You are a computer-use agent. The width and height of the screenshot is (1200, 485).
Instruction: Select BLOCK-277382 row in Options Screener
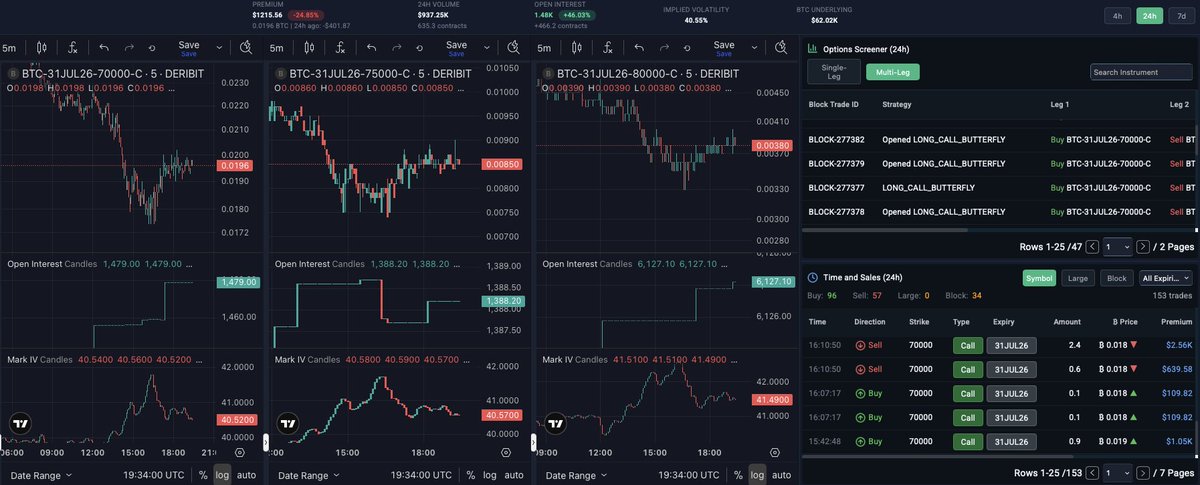click(1000, 139)
